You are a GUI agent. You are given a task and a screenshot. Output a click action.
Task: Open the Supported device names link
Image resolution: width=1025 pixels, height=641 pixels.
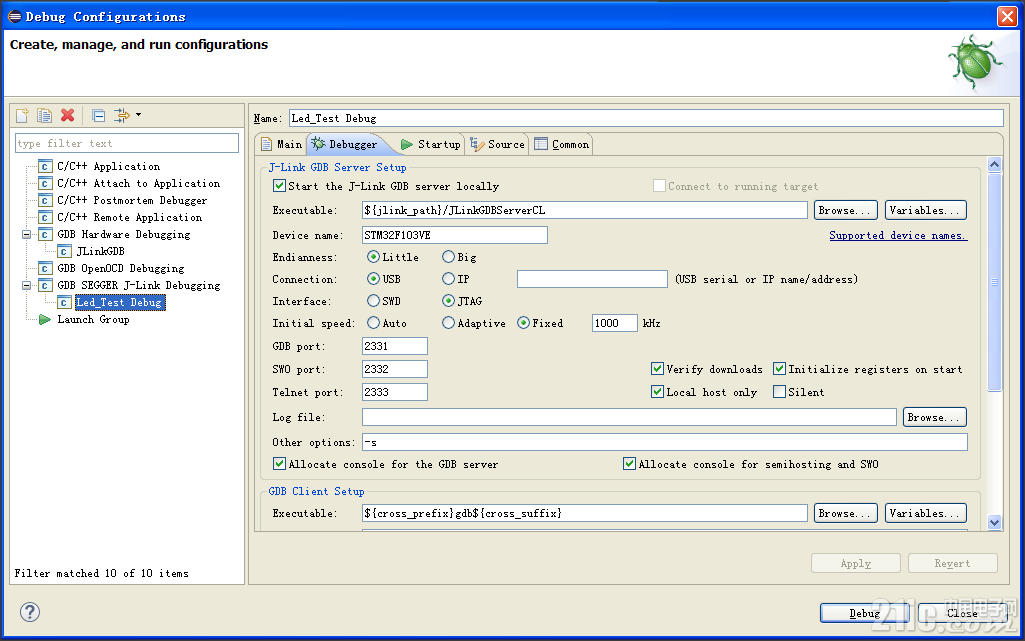(x=898, y=235)
